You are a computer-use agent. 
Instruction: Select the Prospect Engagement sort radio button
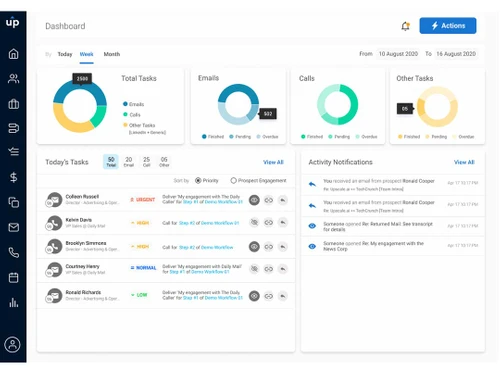click(233, 180)
